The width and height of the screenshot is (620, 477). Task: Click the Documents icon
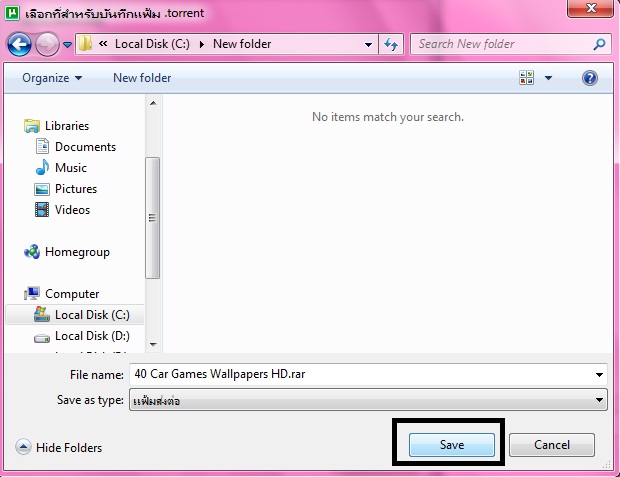coord(42,146)
